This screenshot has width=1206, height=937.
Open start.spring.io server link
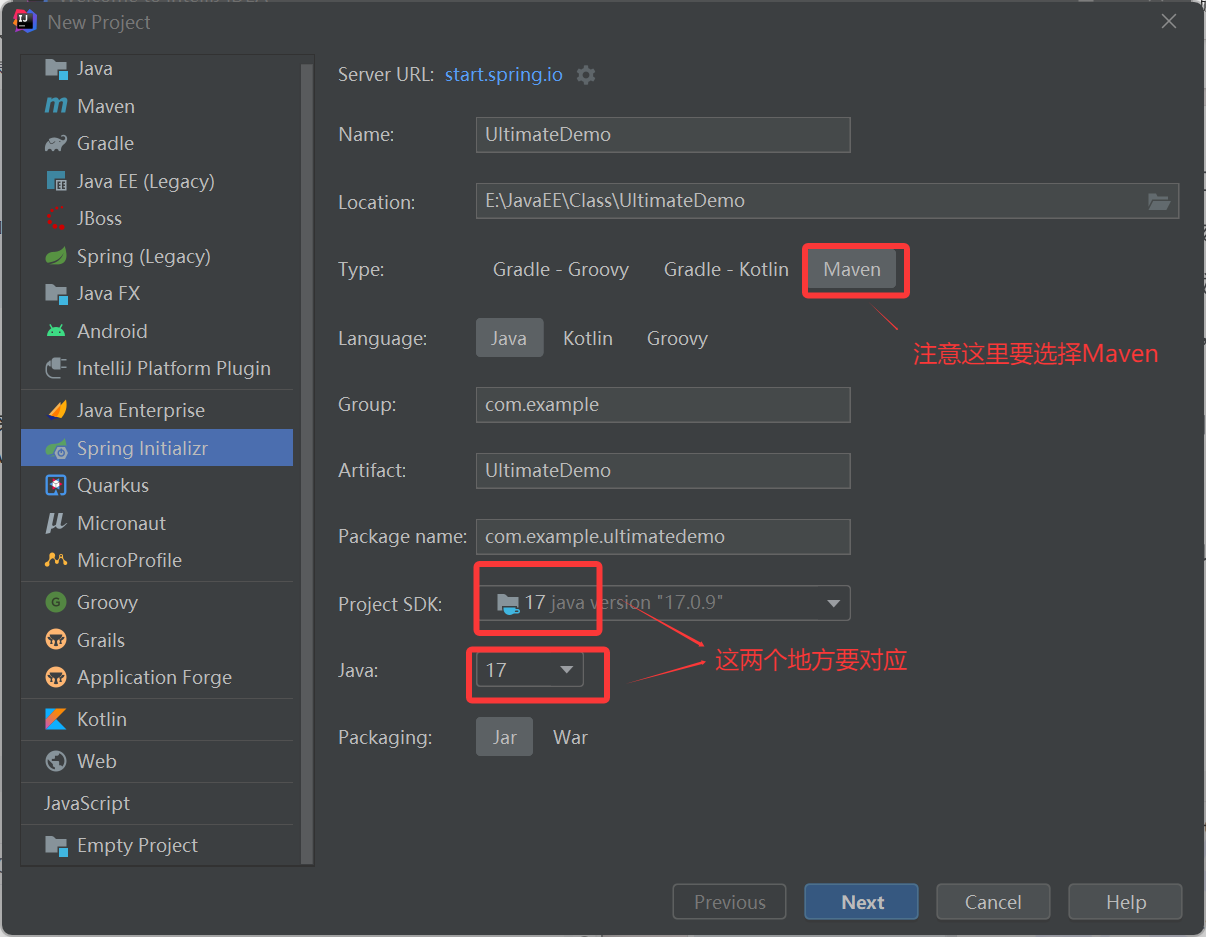(504, 75)
